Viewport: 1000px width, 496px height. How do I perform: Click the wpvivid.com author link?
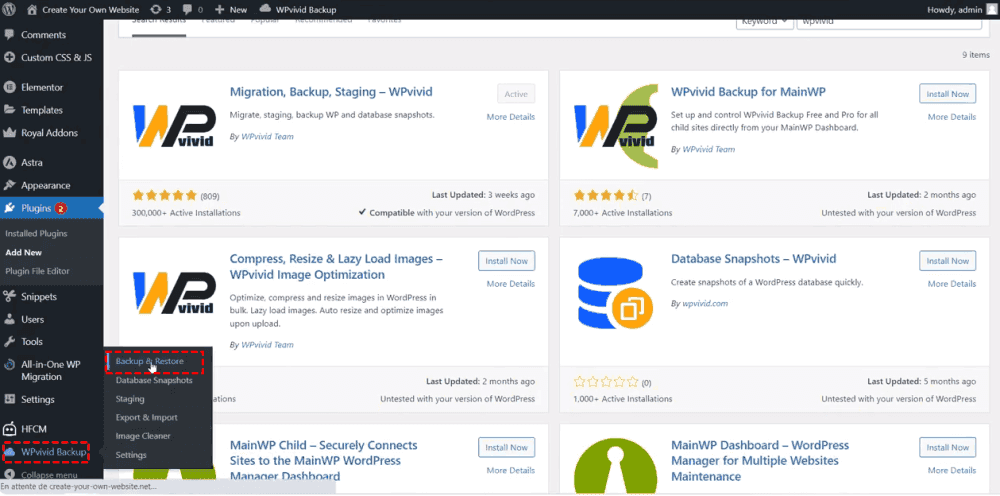pyautogui.click(x=705, y=303)
